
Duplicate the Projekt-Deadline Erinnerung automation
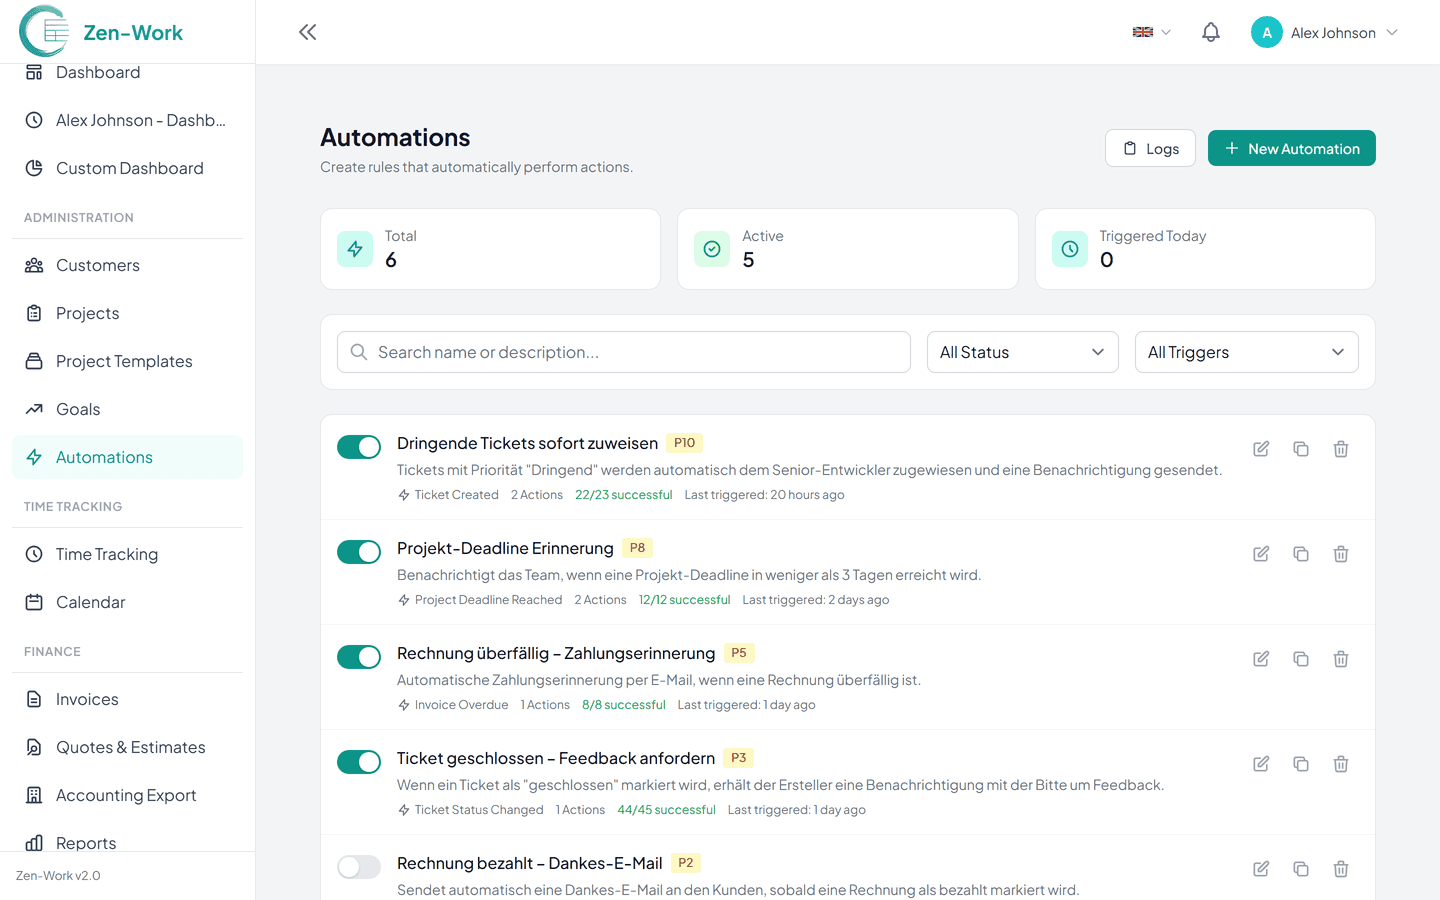coord(1301,553)
